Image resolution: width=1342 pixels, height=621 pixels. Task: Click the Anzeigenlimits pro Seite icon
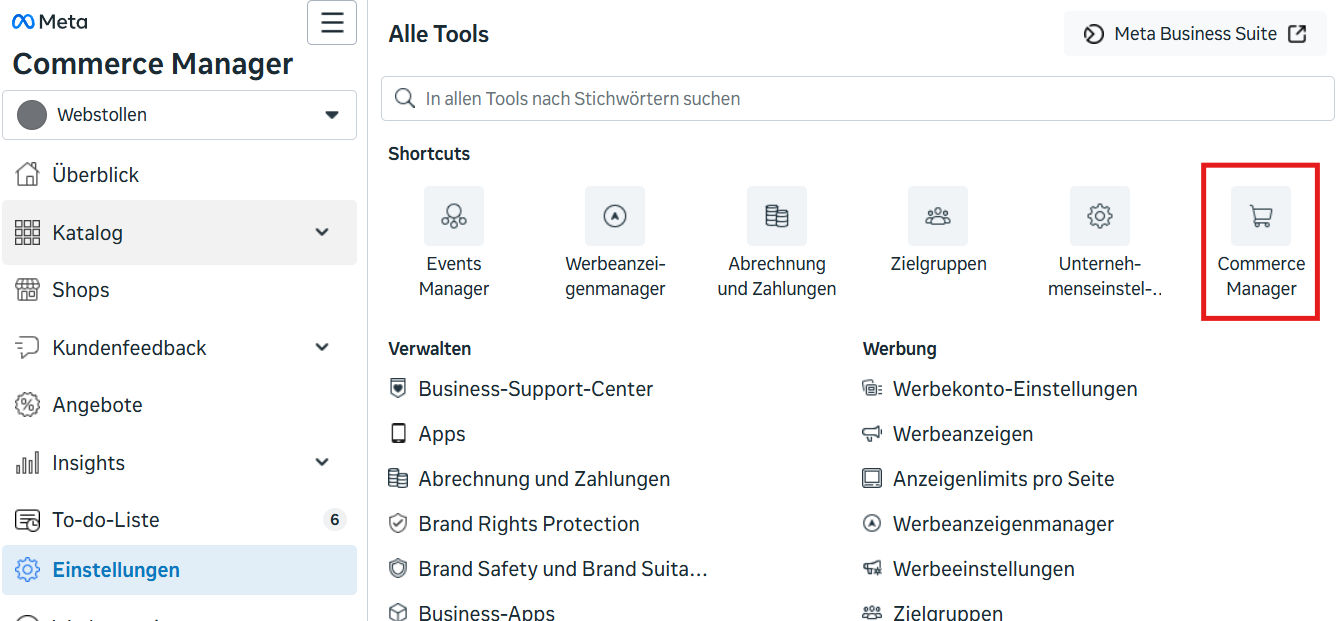872,478
